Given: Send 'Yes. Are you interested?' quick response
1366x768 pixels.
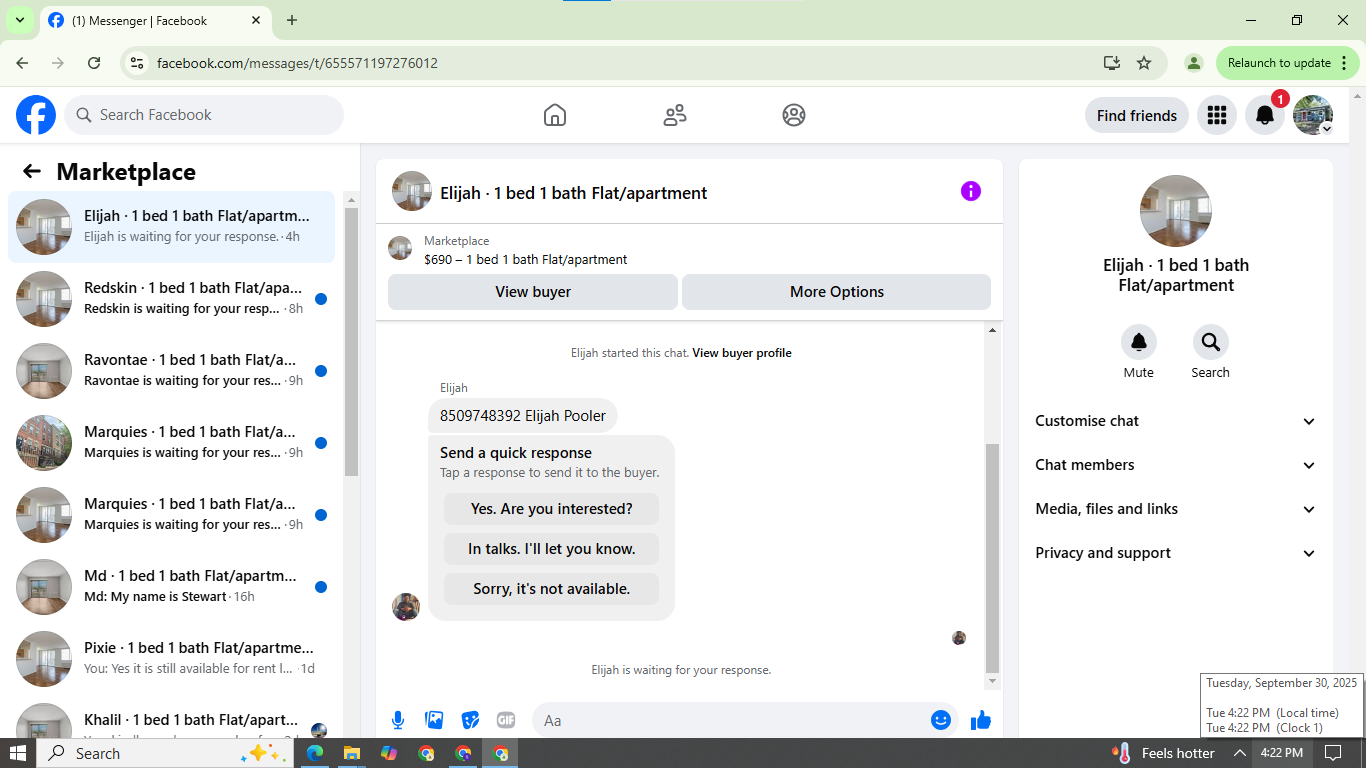Looking at the screenshot, I should [x=552, y=509].
